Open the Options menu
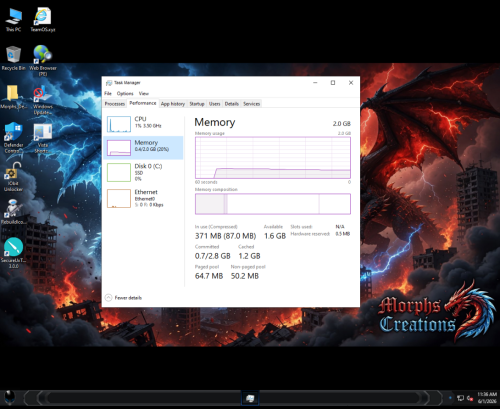This screenshot has height=409, width=500. pyautogui.click(x=125, y=93)
